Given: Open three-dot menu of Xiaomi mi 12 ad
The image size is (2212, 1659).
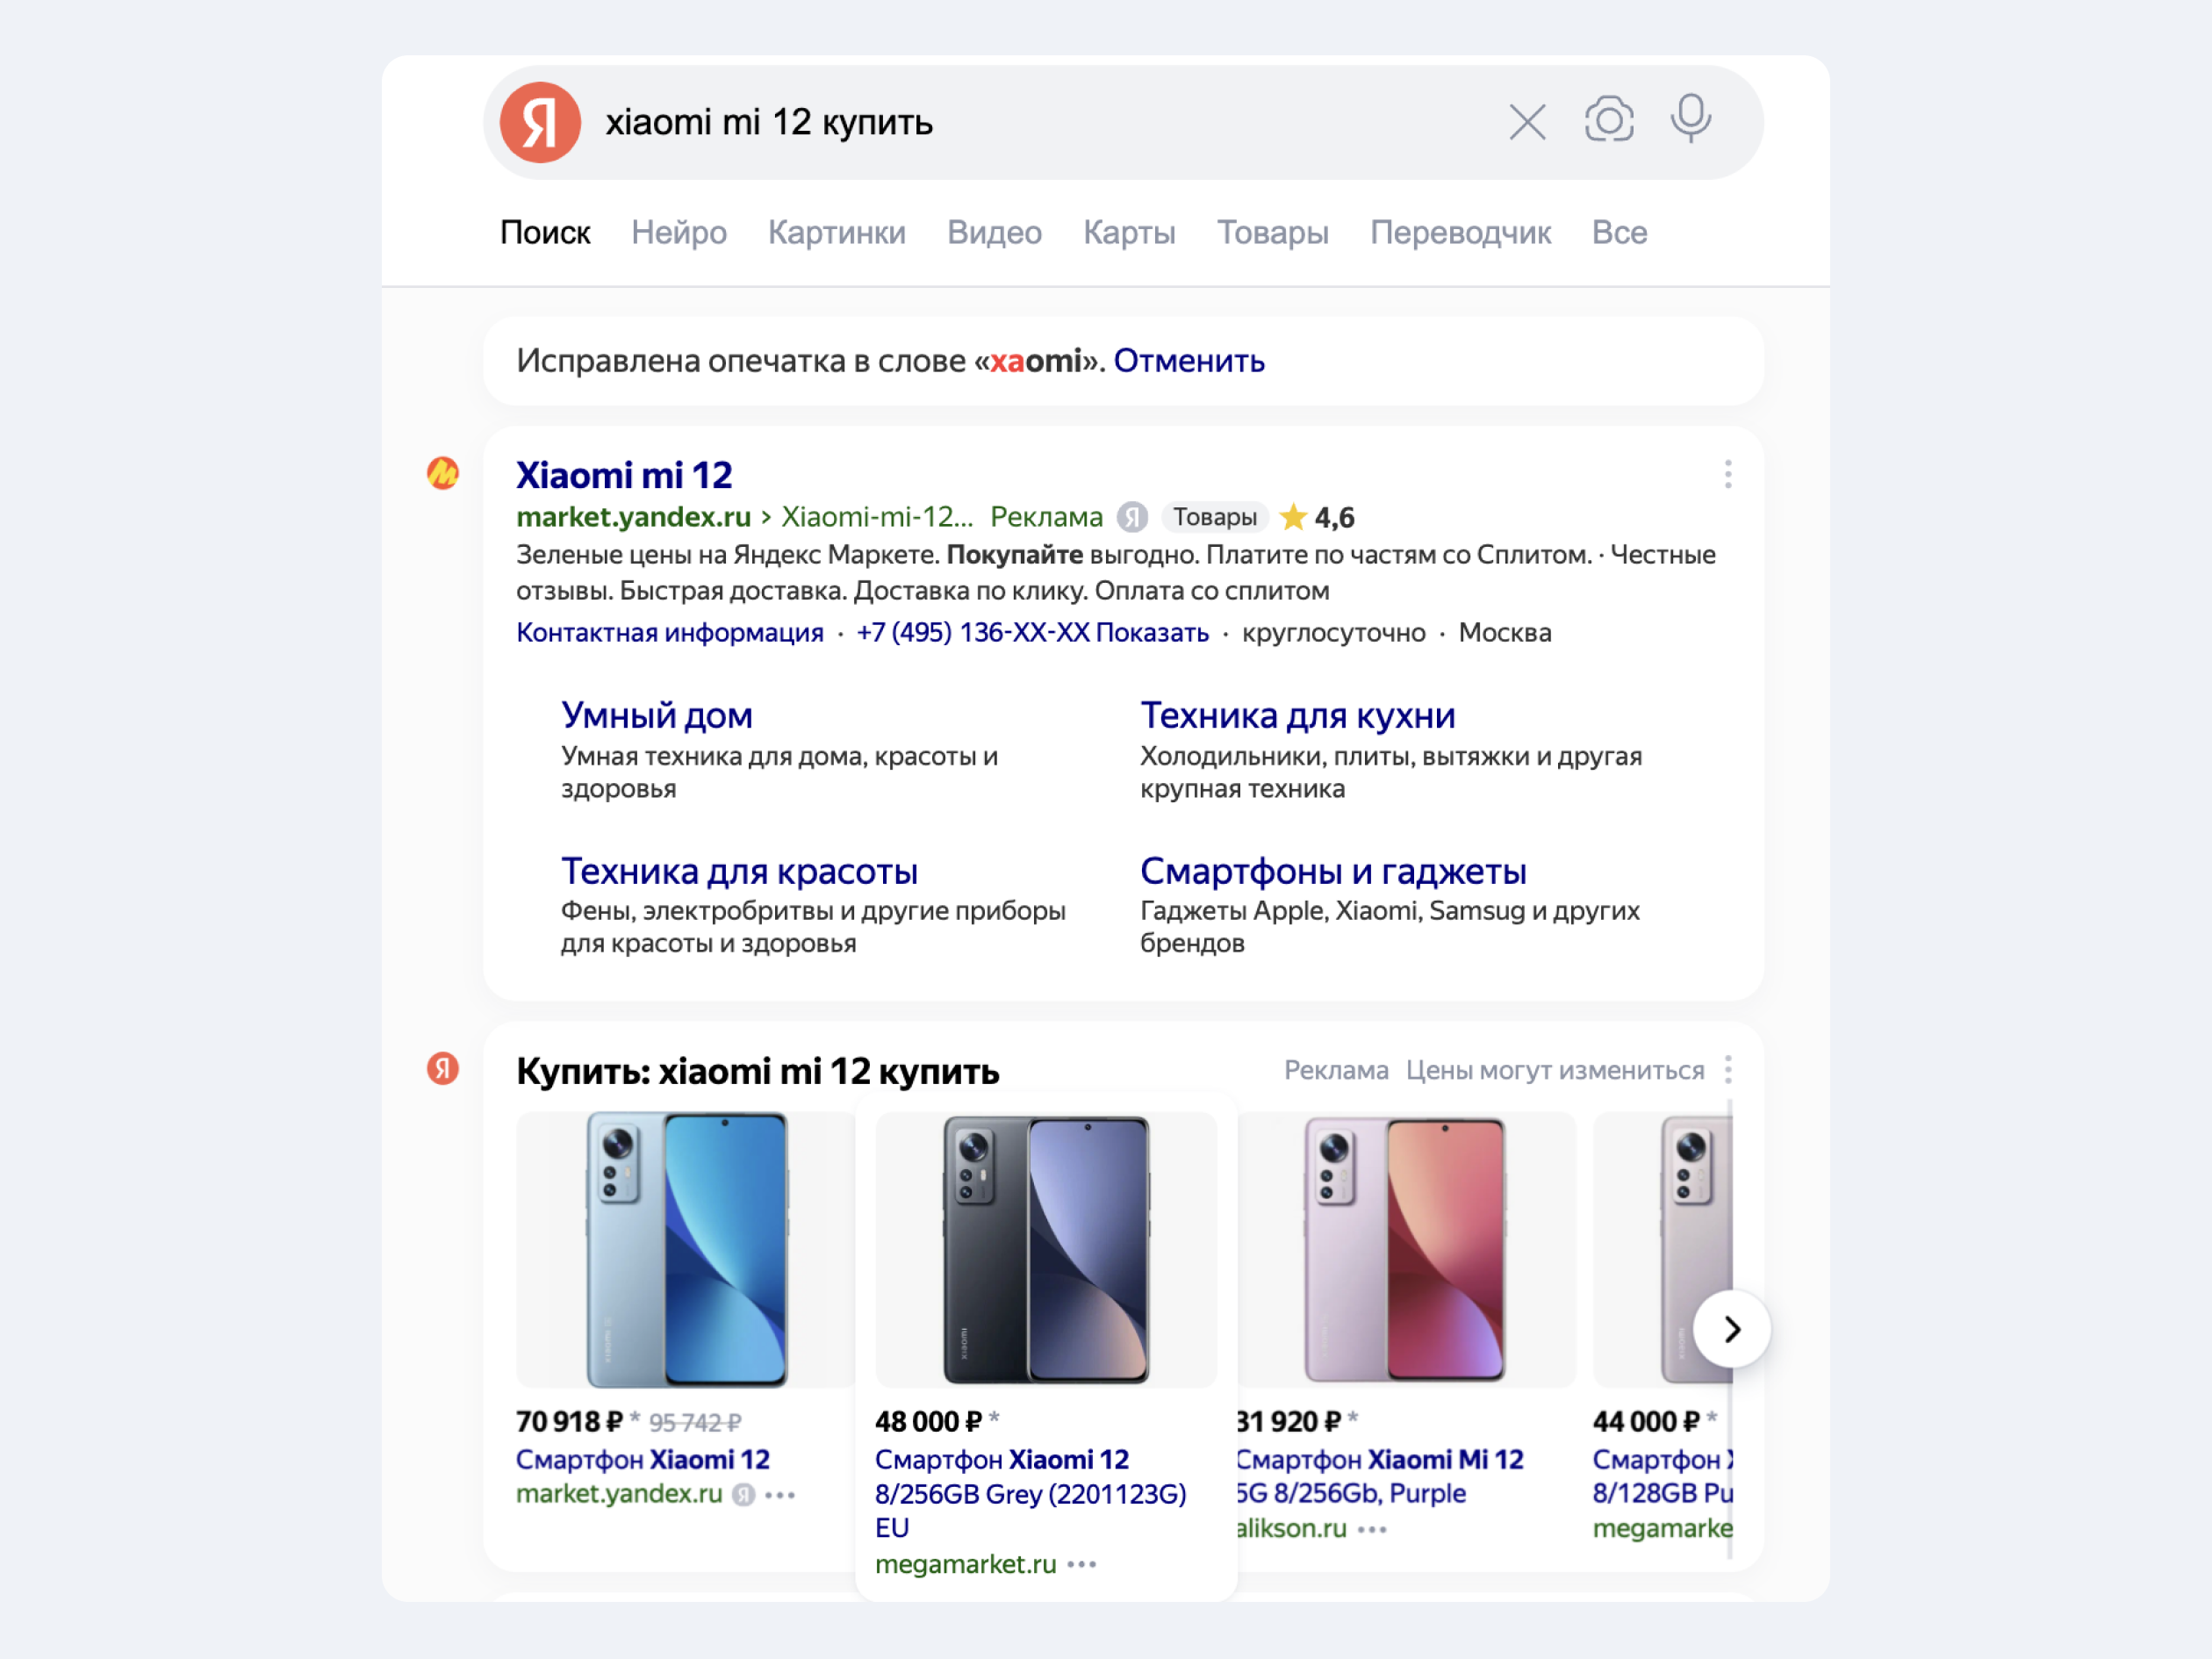Looking at the screenshot, I should [1728, 474].
